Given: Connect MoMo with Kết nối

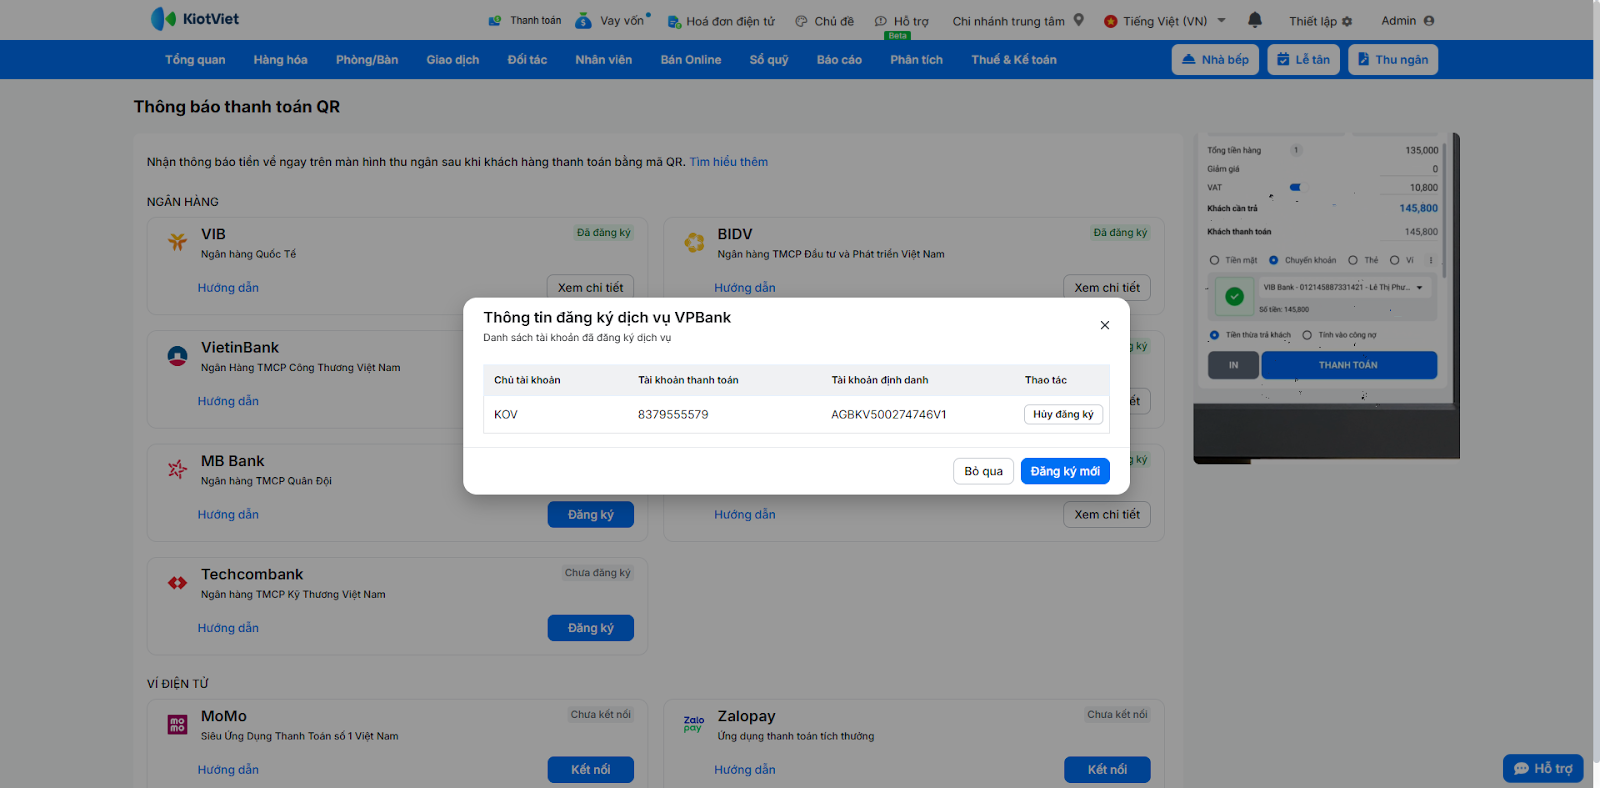Looking at the screenshot, I should tap(590, 770).
